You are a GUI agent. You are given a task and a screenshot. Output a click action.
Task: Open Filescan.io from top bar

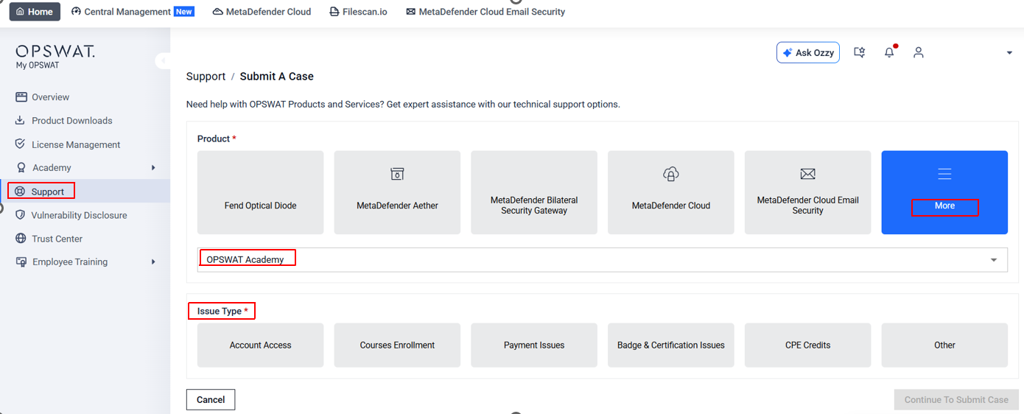(x=358, y=12)
